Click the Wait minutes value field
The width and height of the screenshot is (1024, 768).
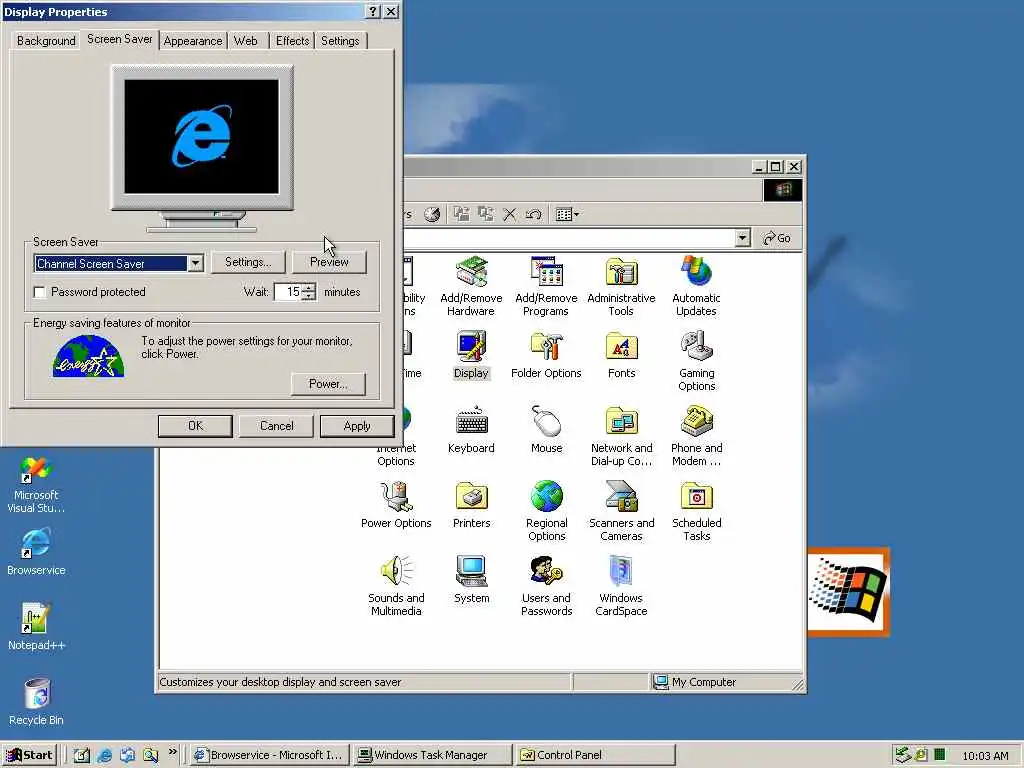click(x=288, y=292)
